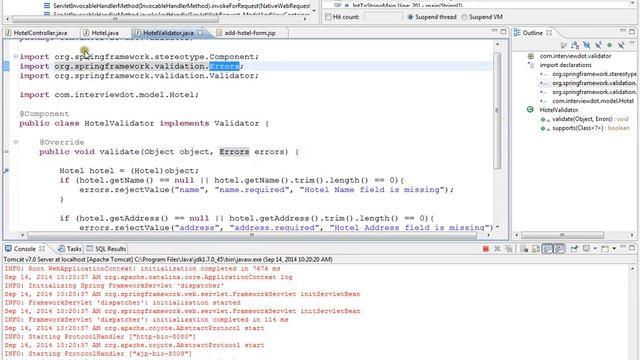Select the Suspend VM radio button

[x=464, y=17]
